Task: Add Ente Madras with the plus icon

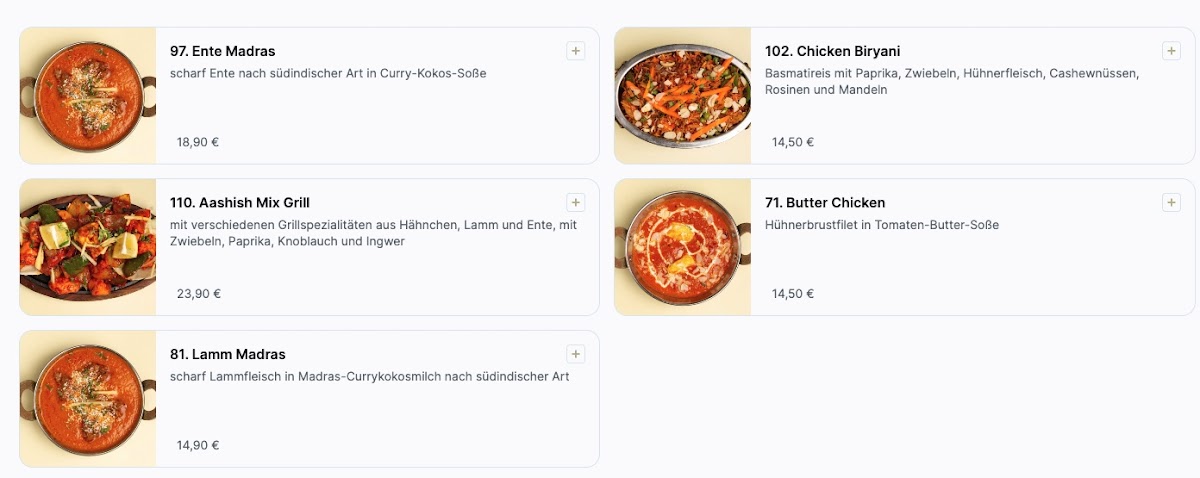Action: point(575,51)
